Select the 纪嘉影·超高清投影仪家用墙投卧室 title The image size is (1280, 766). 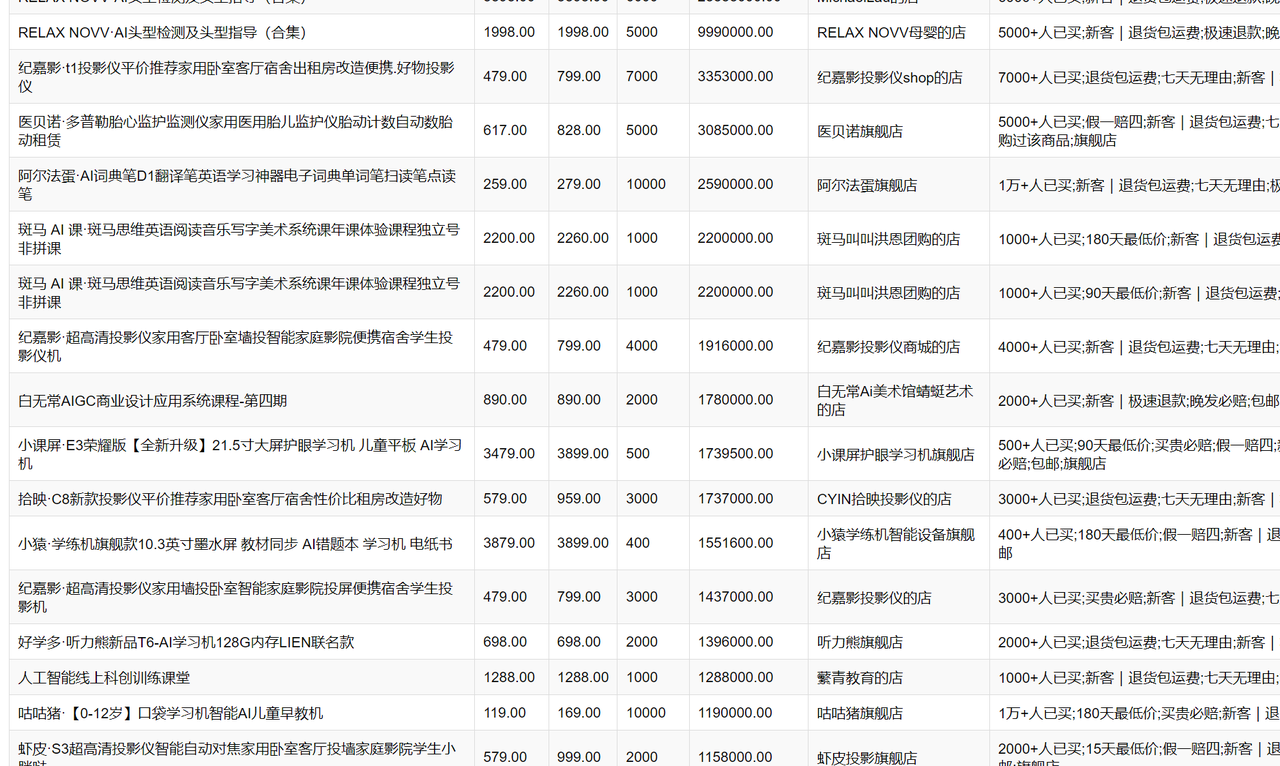pos(236,597)
